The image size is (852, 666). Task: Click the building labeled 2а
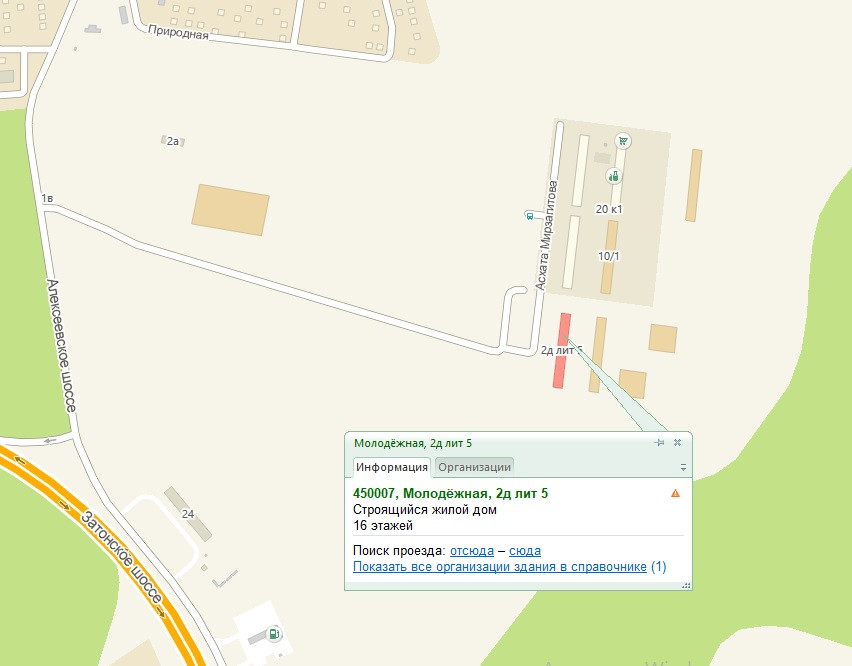coord(173,141)
